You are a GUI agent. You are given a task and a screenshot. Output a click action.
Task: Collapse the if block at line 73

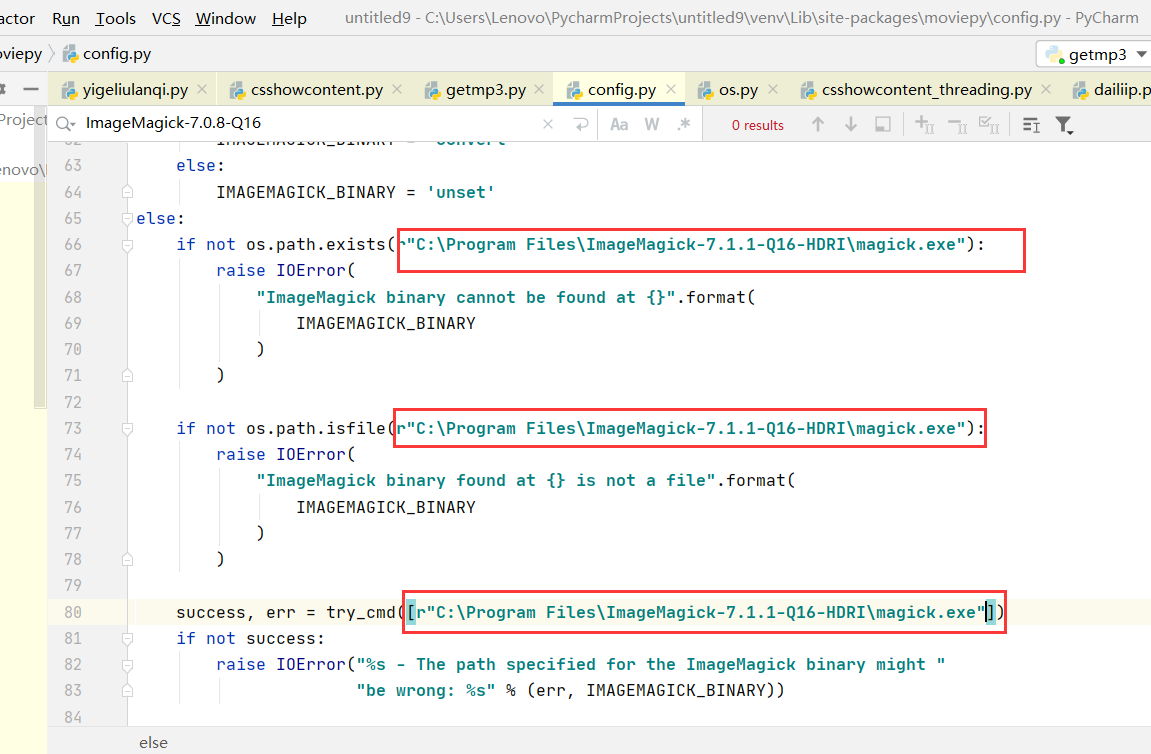(x=128, y=429)
